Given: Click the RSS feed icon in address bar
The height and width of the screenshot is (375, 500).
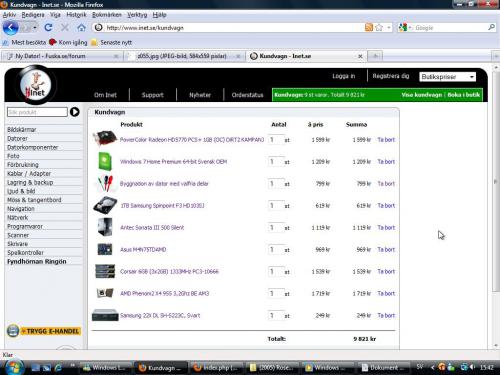Looking at the screenshot, I should pyautogui.click(x=369, y=27).
